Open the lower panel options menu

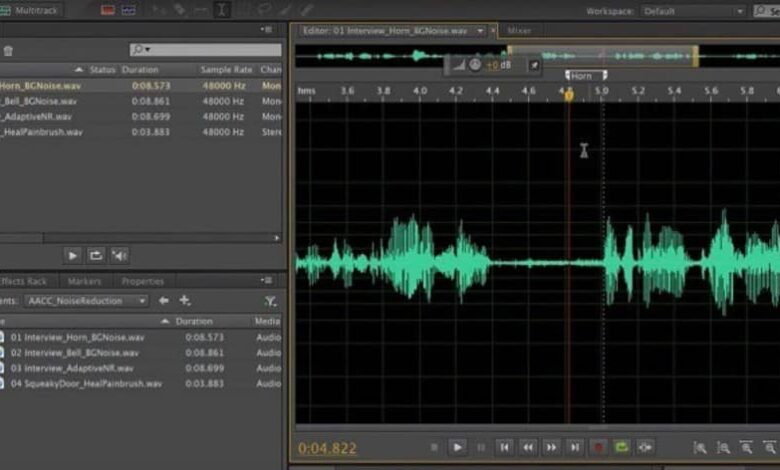click(267, 281)
